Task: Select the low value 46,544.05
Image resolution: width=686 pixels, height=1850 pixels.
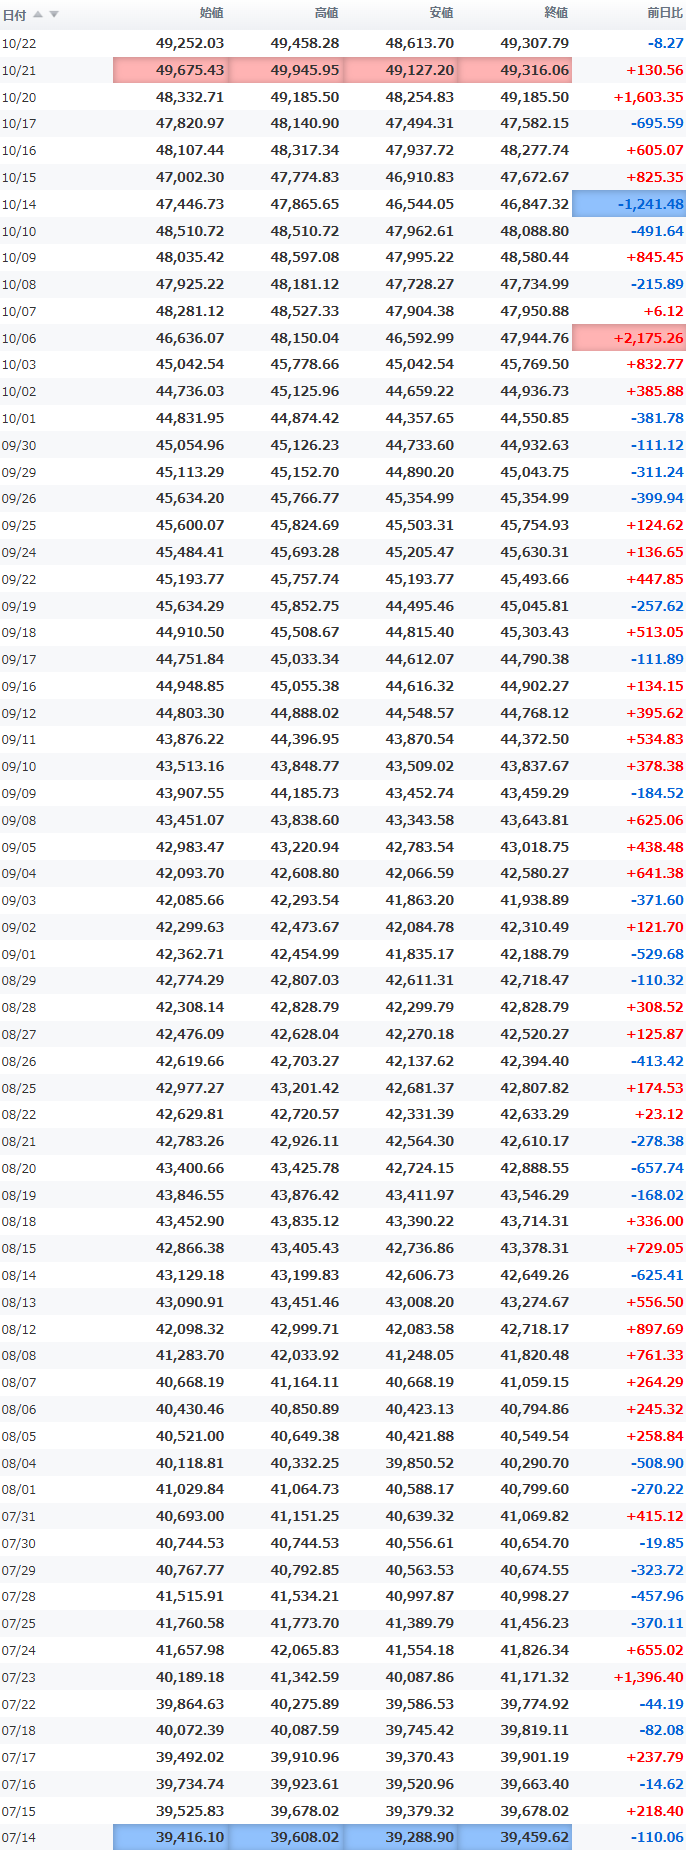Action: click(x=420, y=204)
